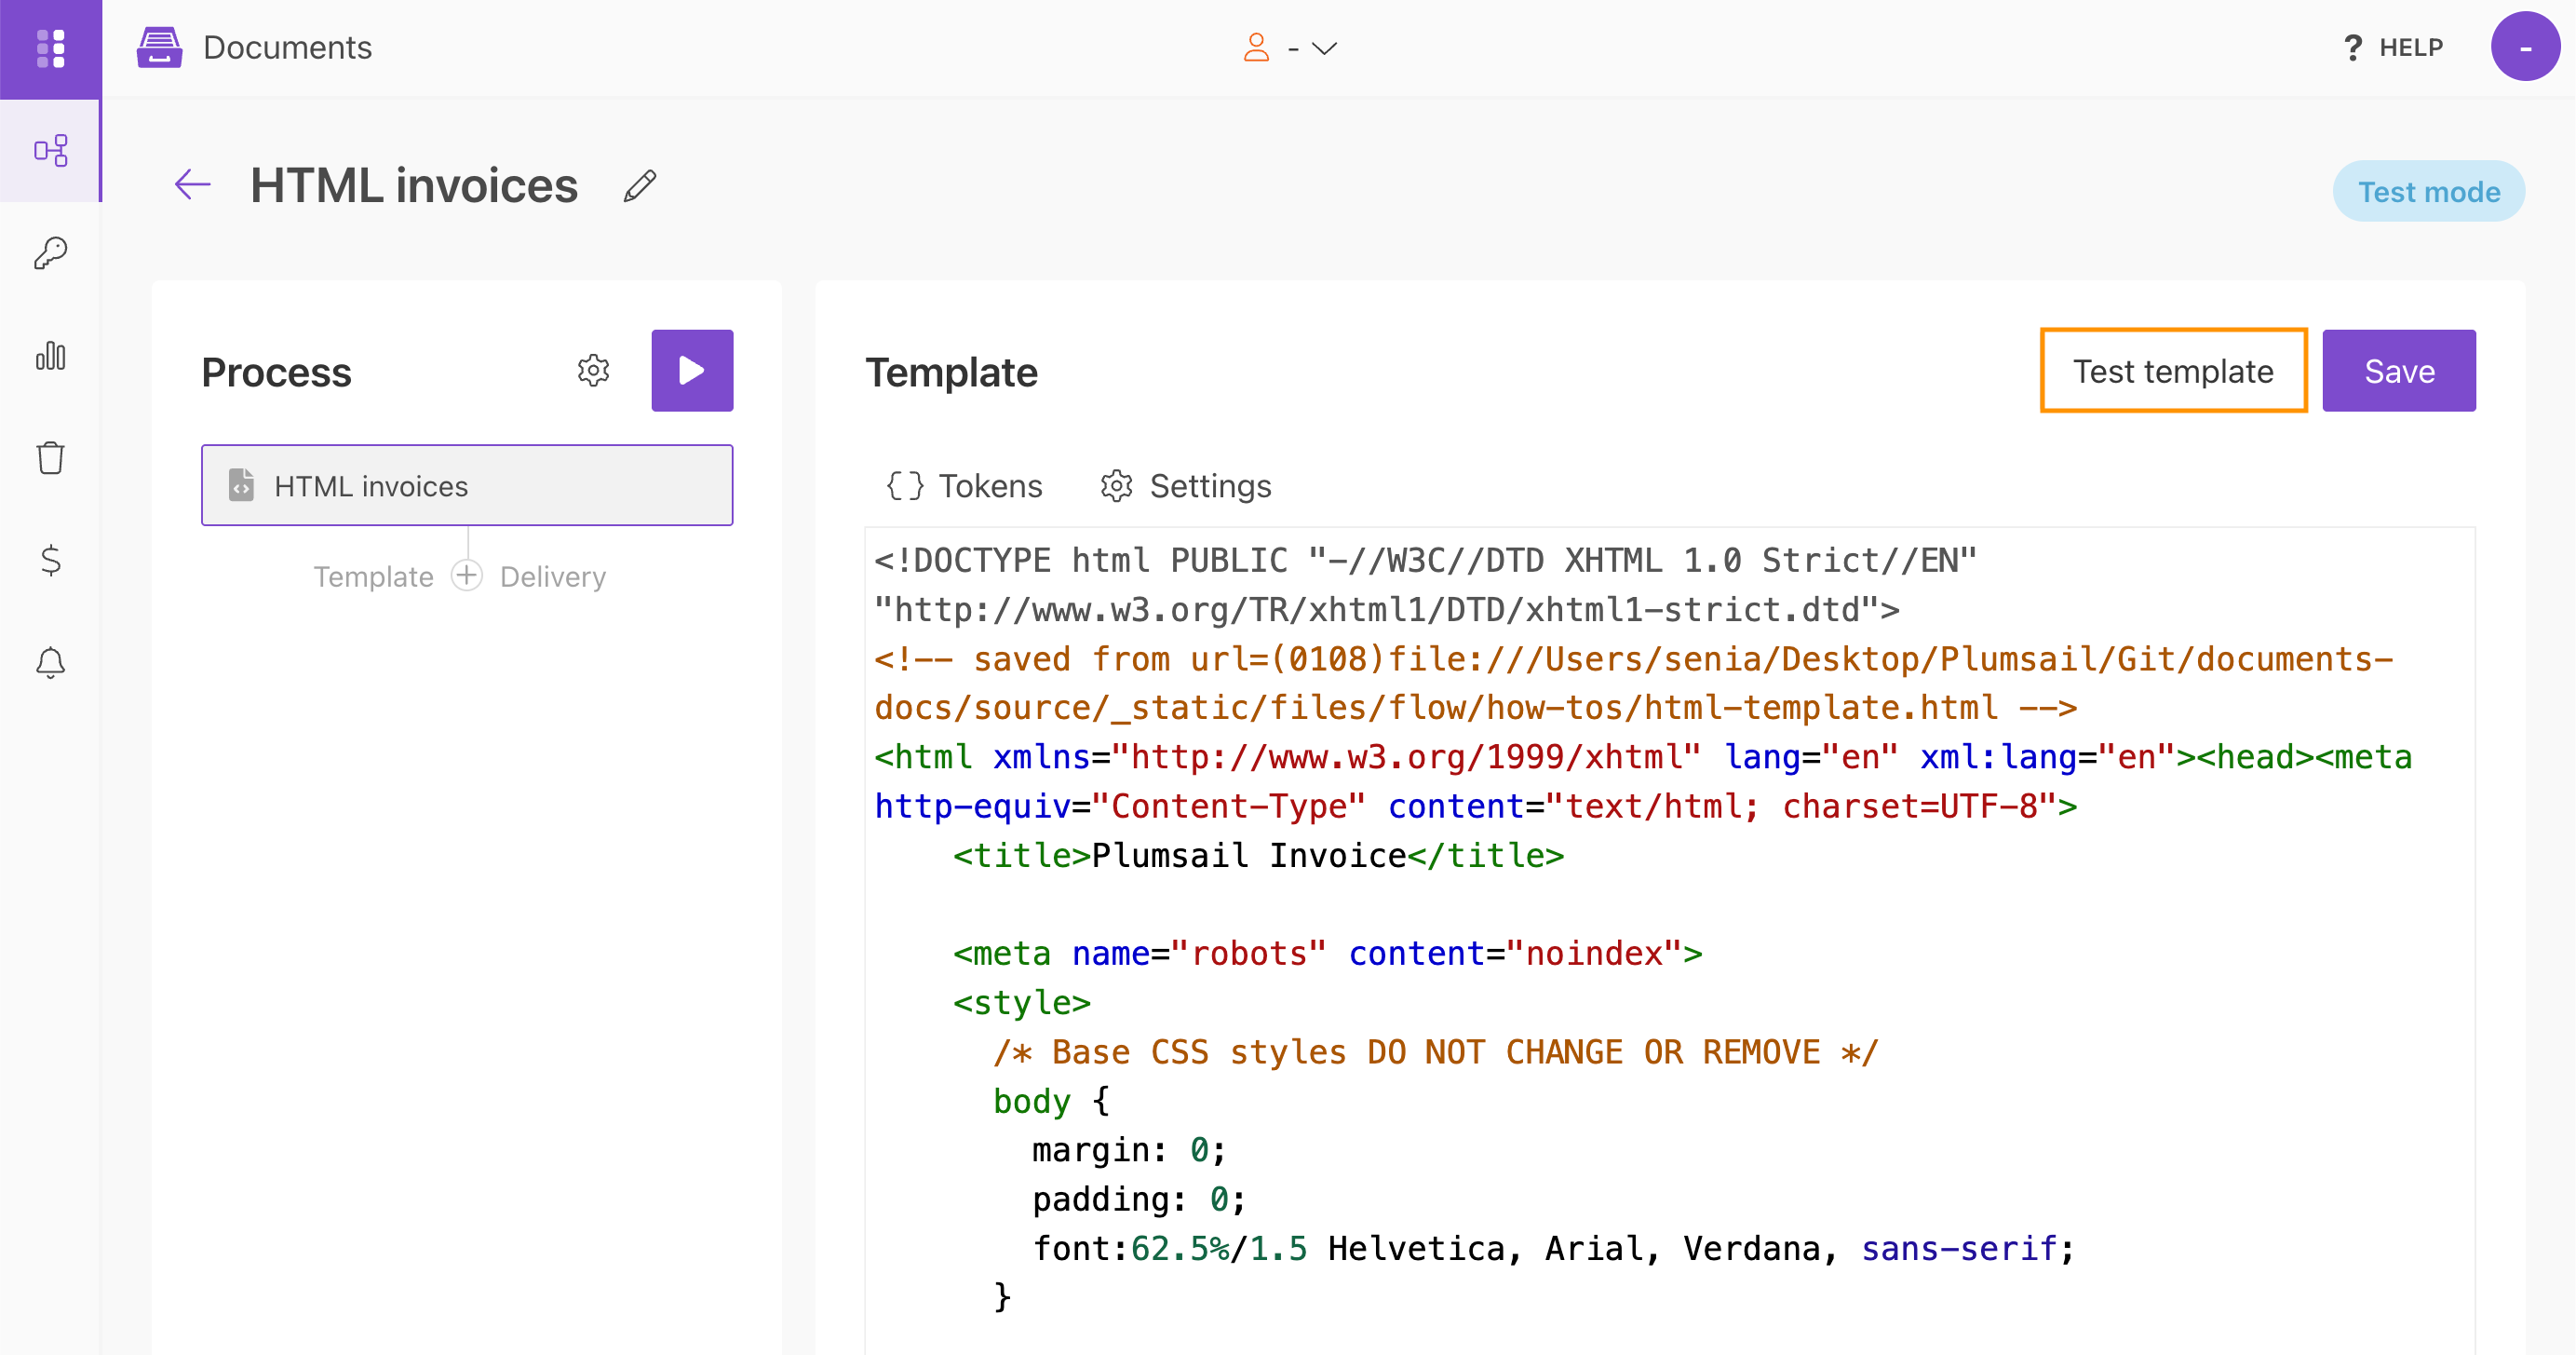2576x1355 pixels.
Task: Open the notifications bell icon
Action: click(x=50, y=662)
